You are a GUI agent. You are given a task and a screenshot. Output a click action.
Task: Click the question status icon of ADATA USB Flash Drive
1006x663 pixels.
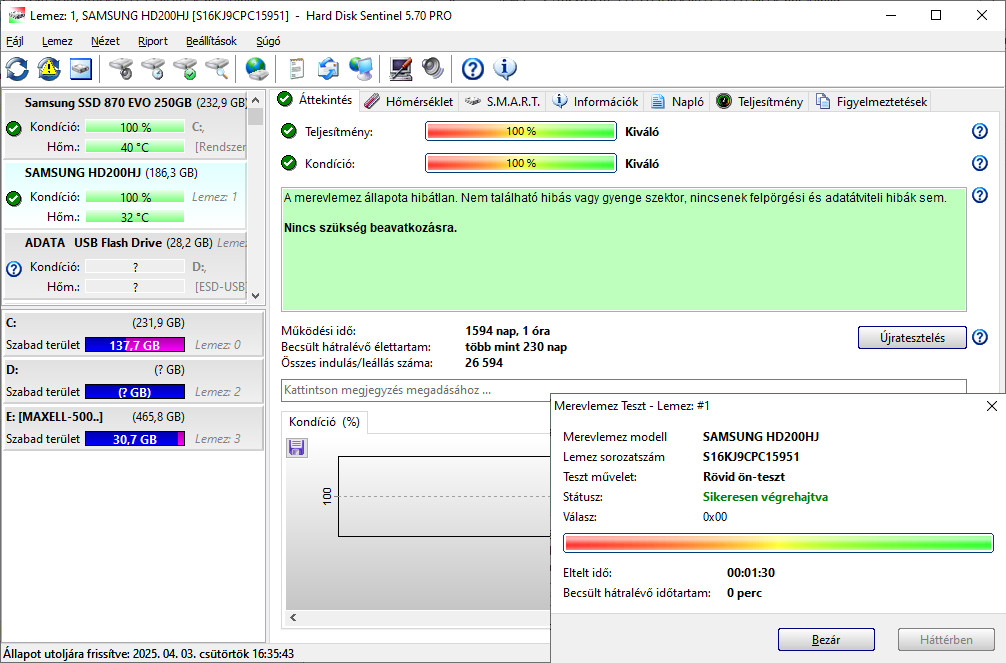(13, 268)
